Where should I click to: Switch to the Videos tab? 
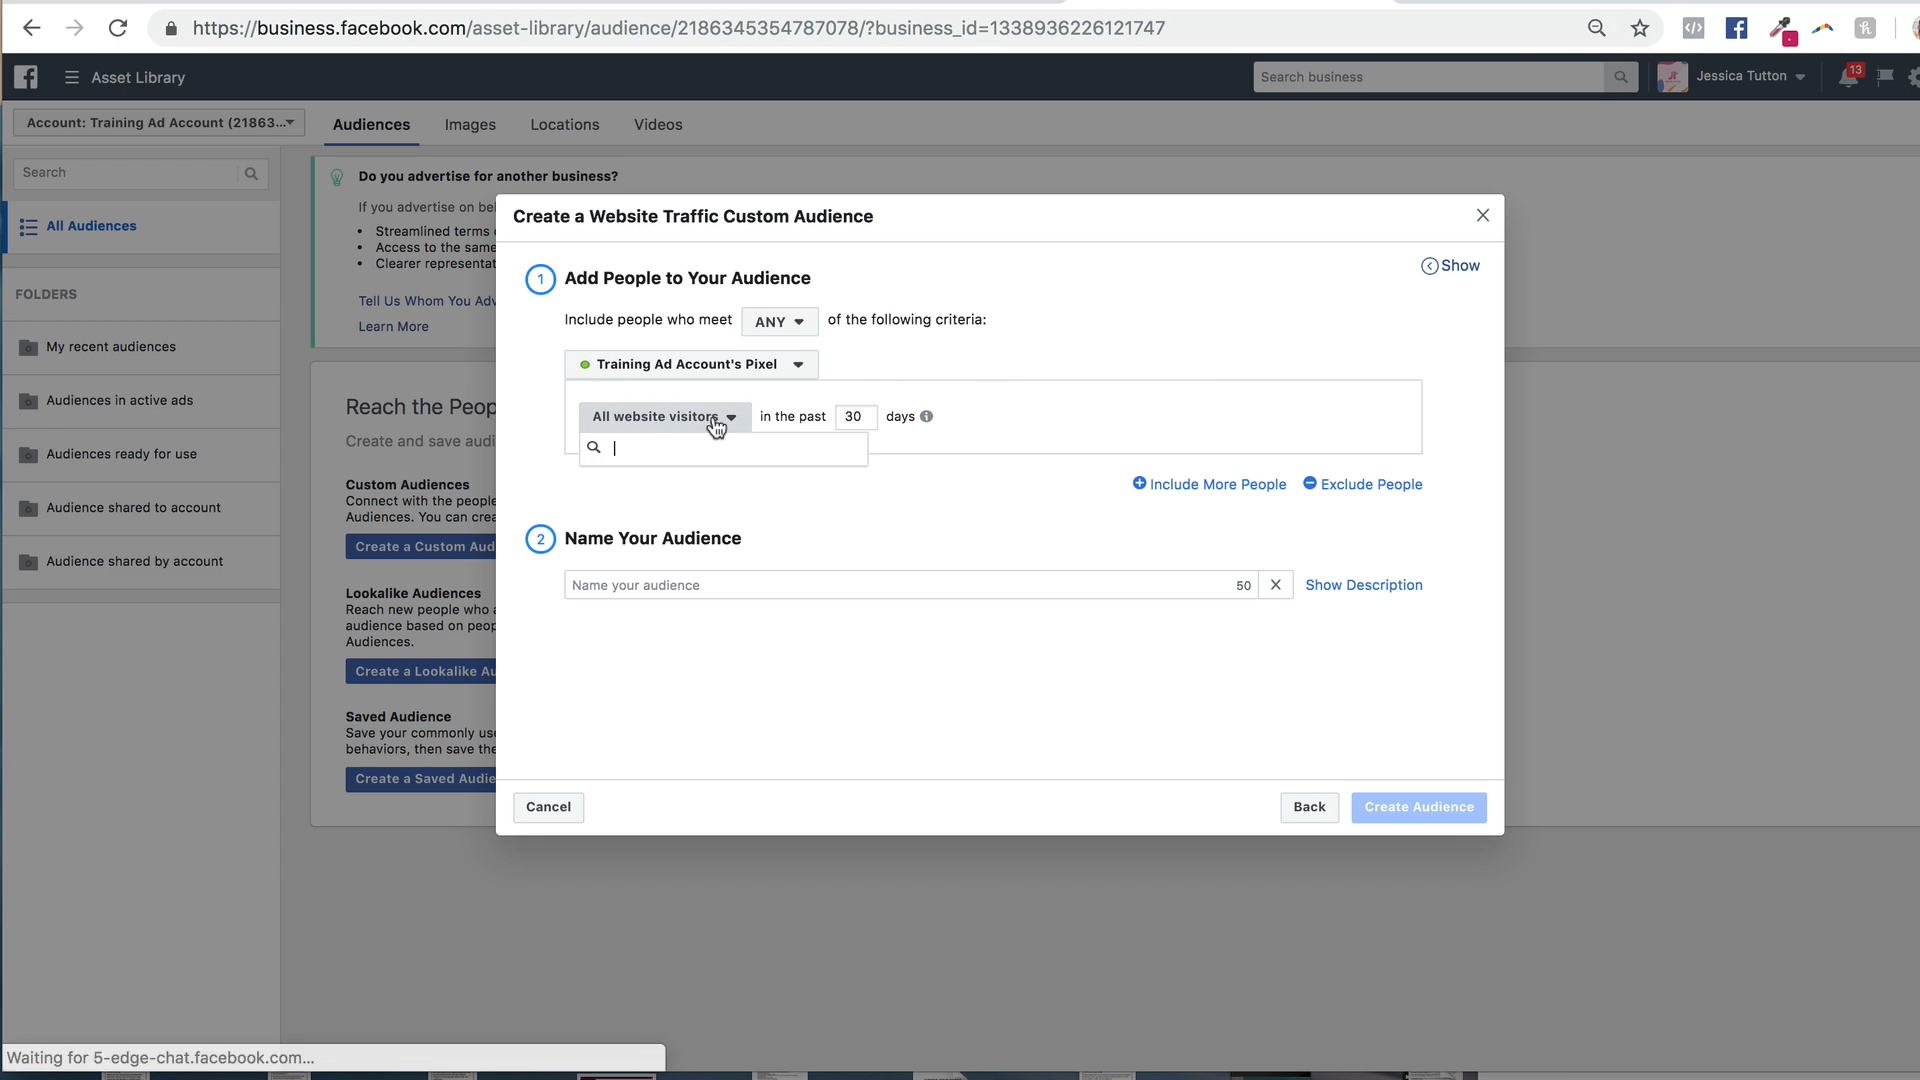[658, 124]
